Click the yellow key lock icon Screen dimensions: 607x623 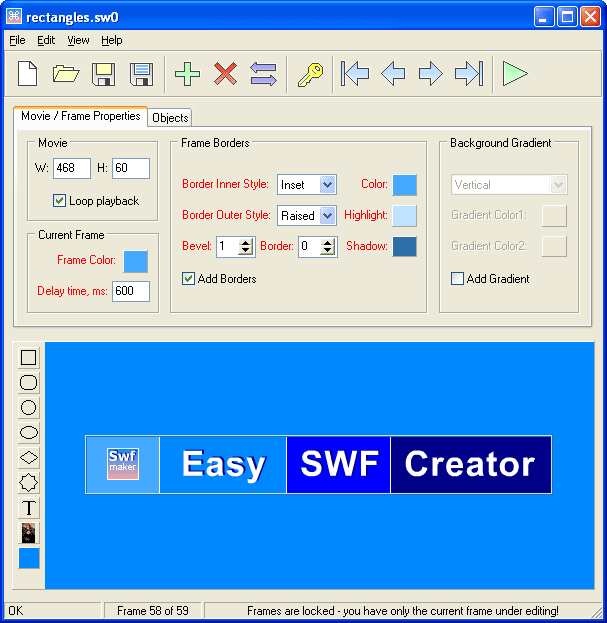pyautogui.click(x=310, y=74)
